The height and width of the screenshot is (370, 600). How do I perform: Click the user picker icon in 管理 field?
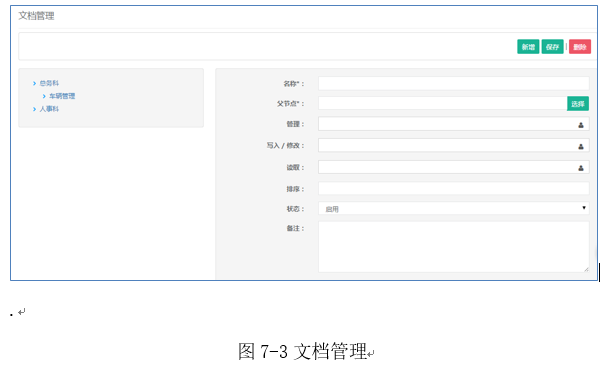580,125
